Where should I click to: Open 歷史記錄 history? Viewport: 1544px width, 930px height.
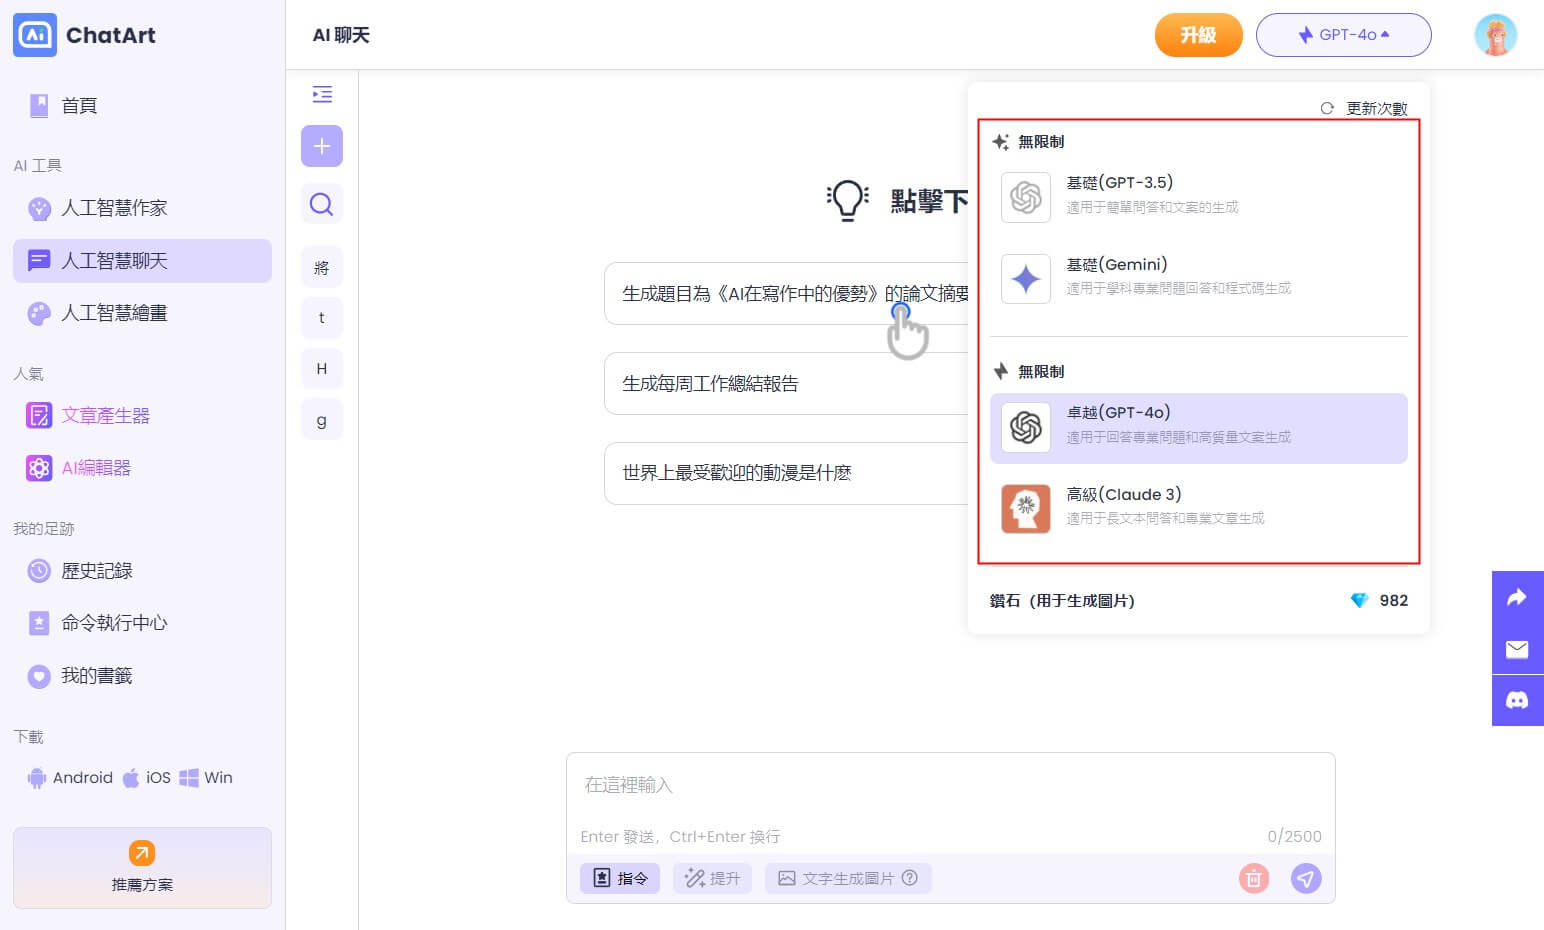(142, 571)
